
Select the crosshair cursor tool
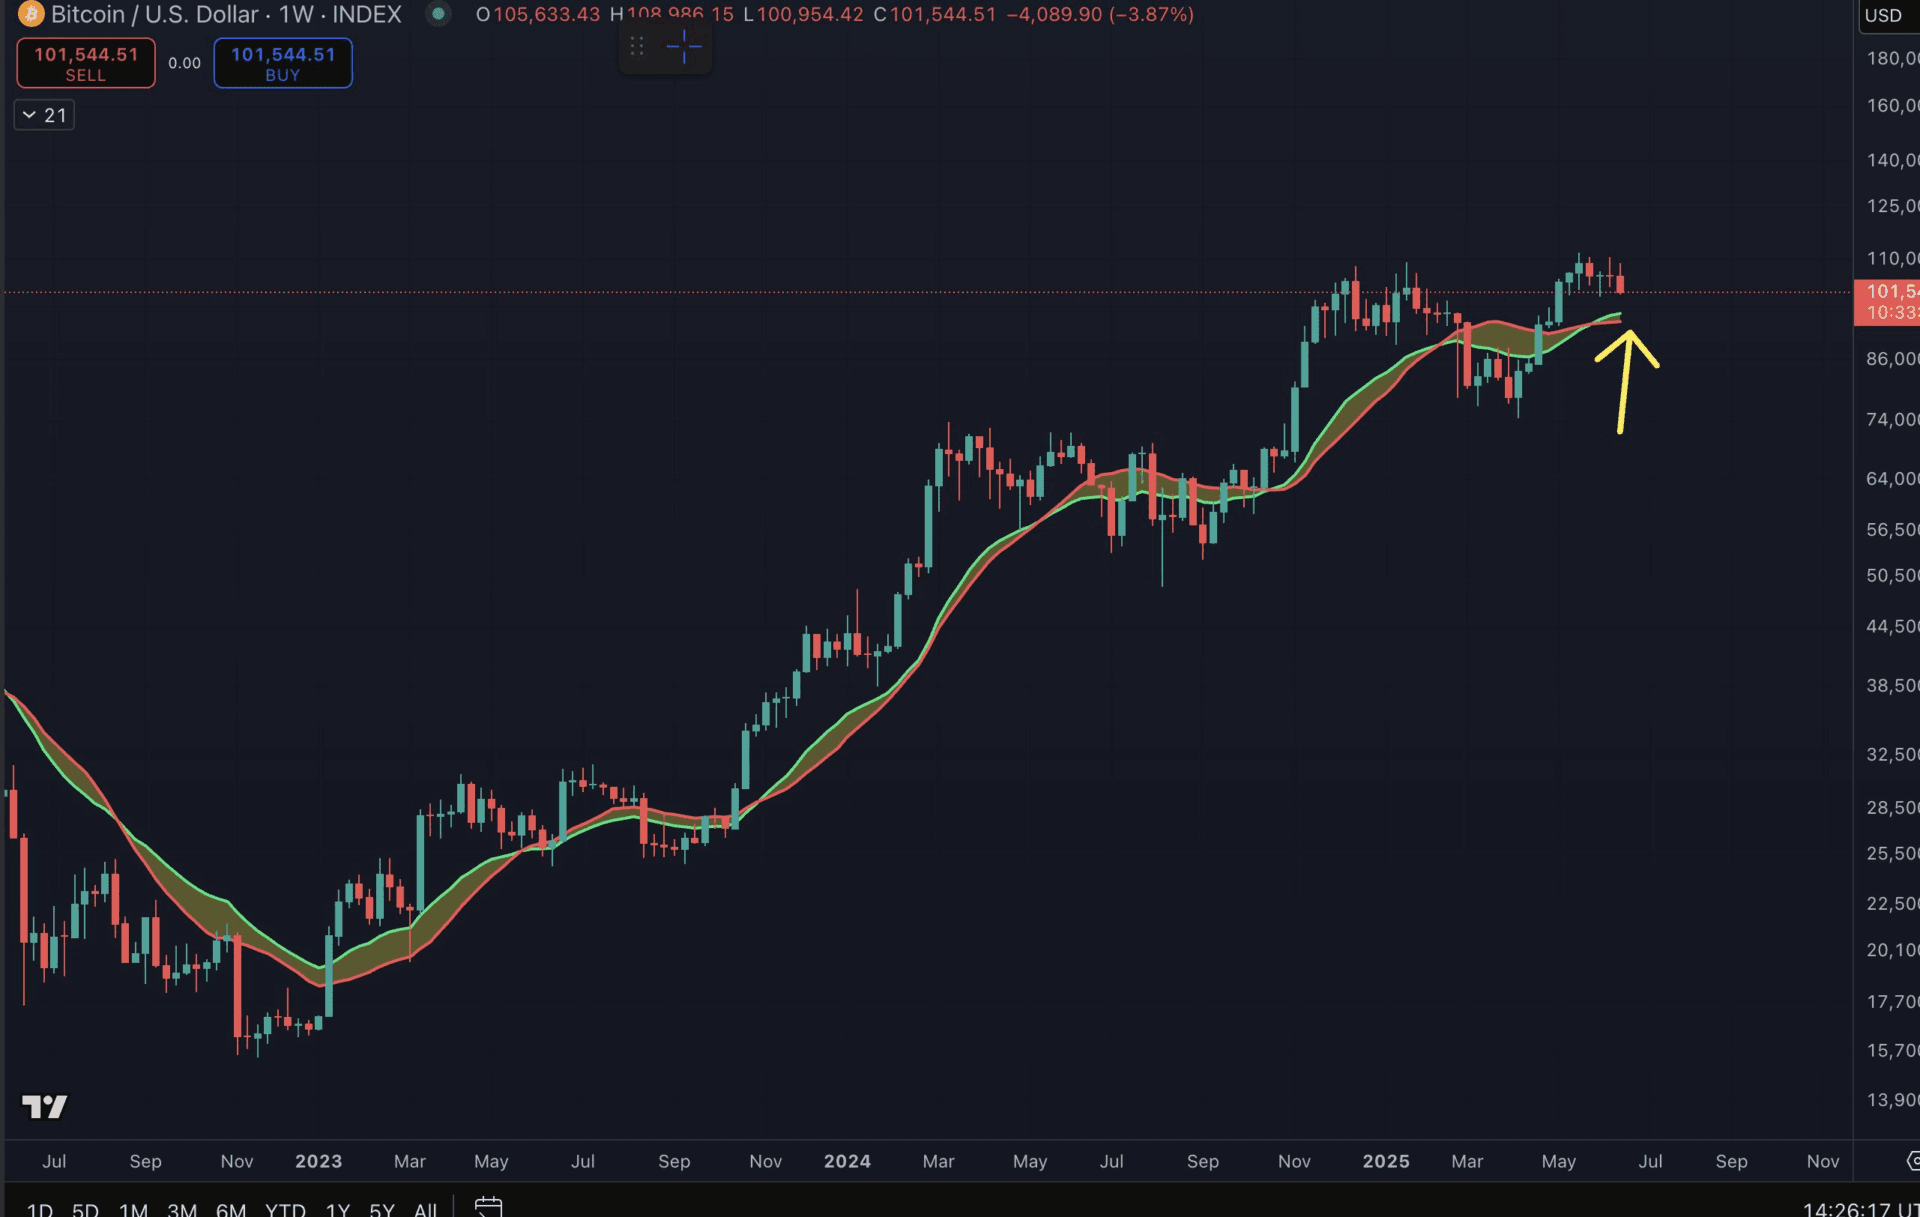point(684,46)
